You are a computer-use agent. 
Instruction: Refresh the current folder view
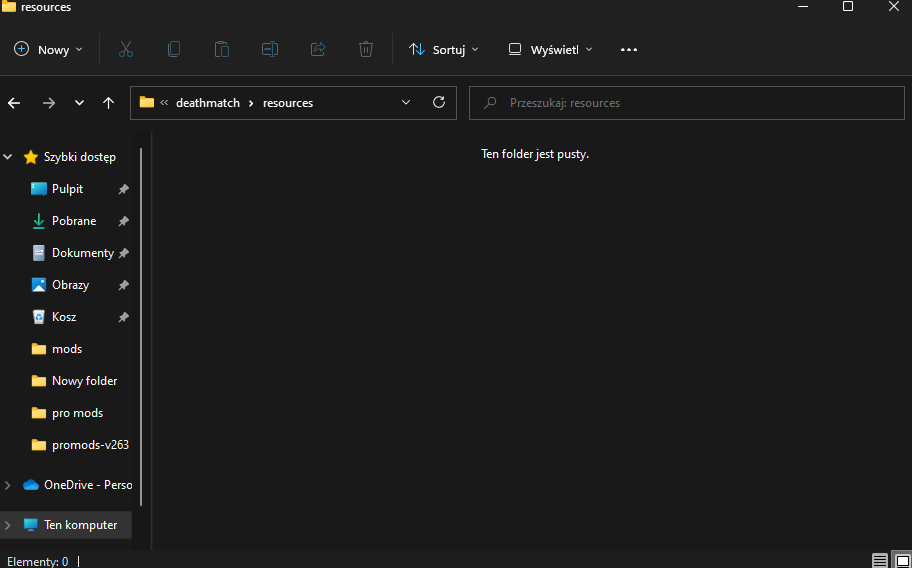click(439, 102)
